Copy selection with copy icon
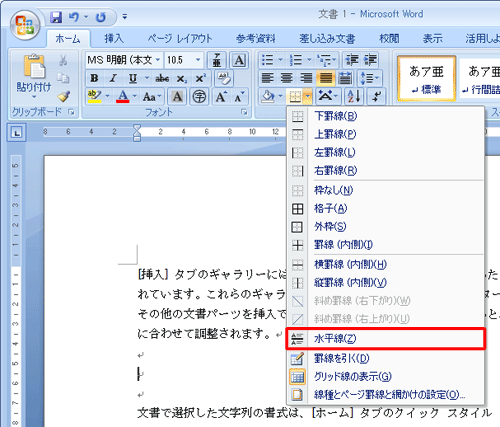This screenshot has height=427, width=500. coord(63,78)
